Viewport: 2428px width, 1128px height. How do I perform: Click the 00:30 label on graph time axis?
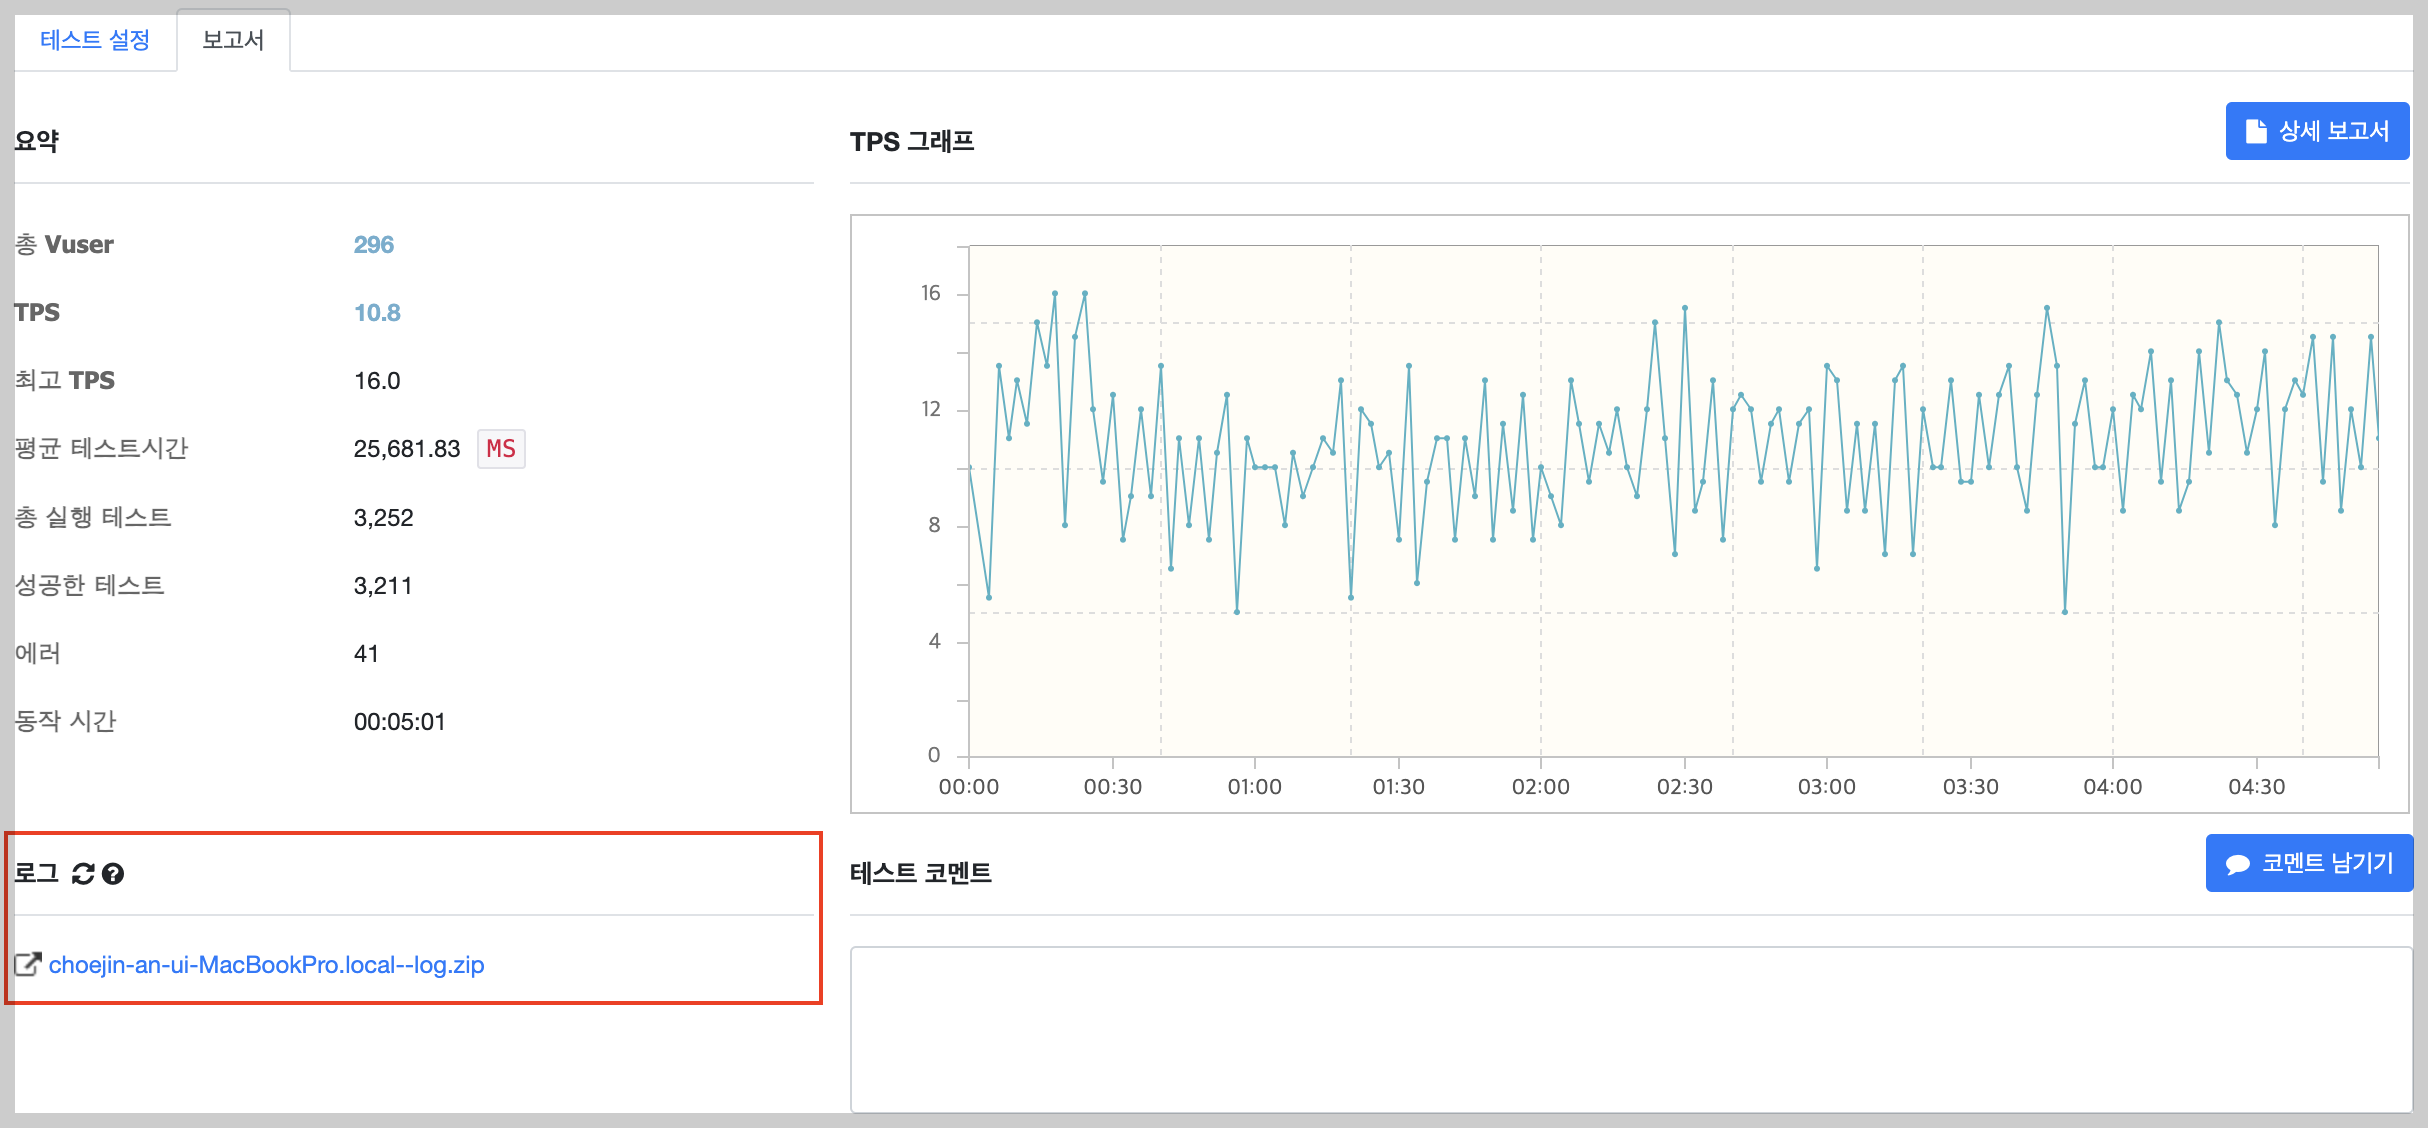coord(1112,787)
